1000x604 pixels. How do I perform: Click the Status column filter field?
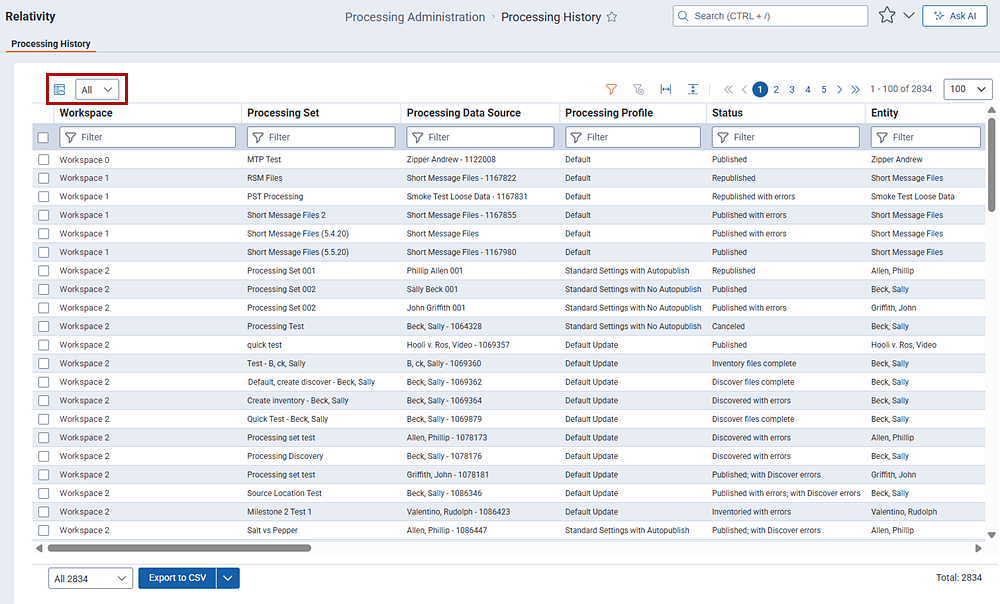(786, 137)
